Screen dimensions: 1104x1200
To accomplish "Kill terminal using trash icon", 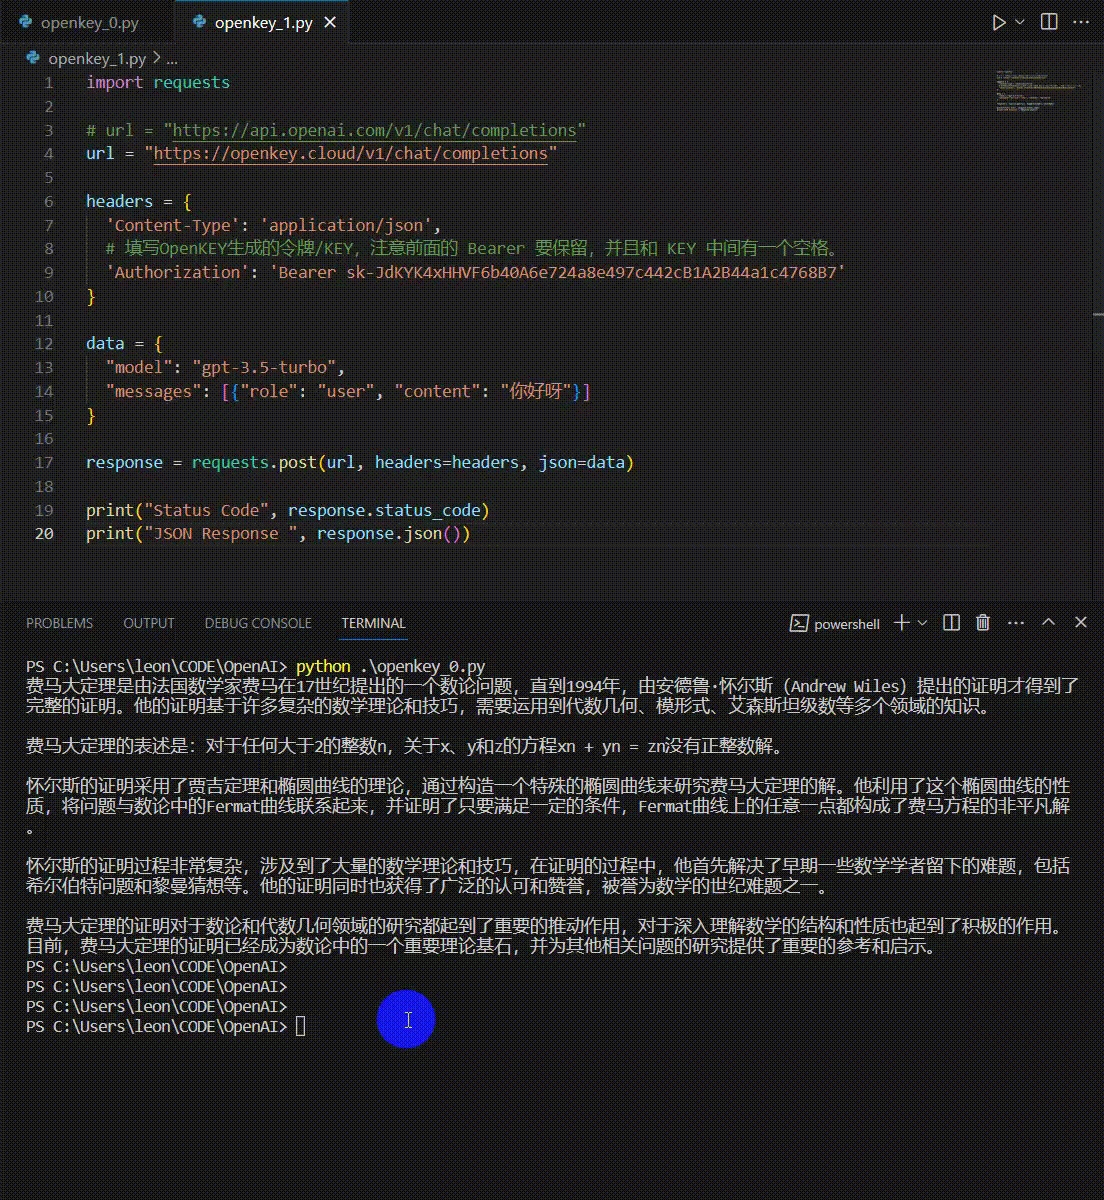I will point(983,622).
